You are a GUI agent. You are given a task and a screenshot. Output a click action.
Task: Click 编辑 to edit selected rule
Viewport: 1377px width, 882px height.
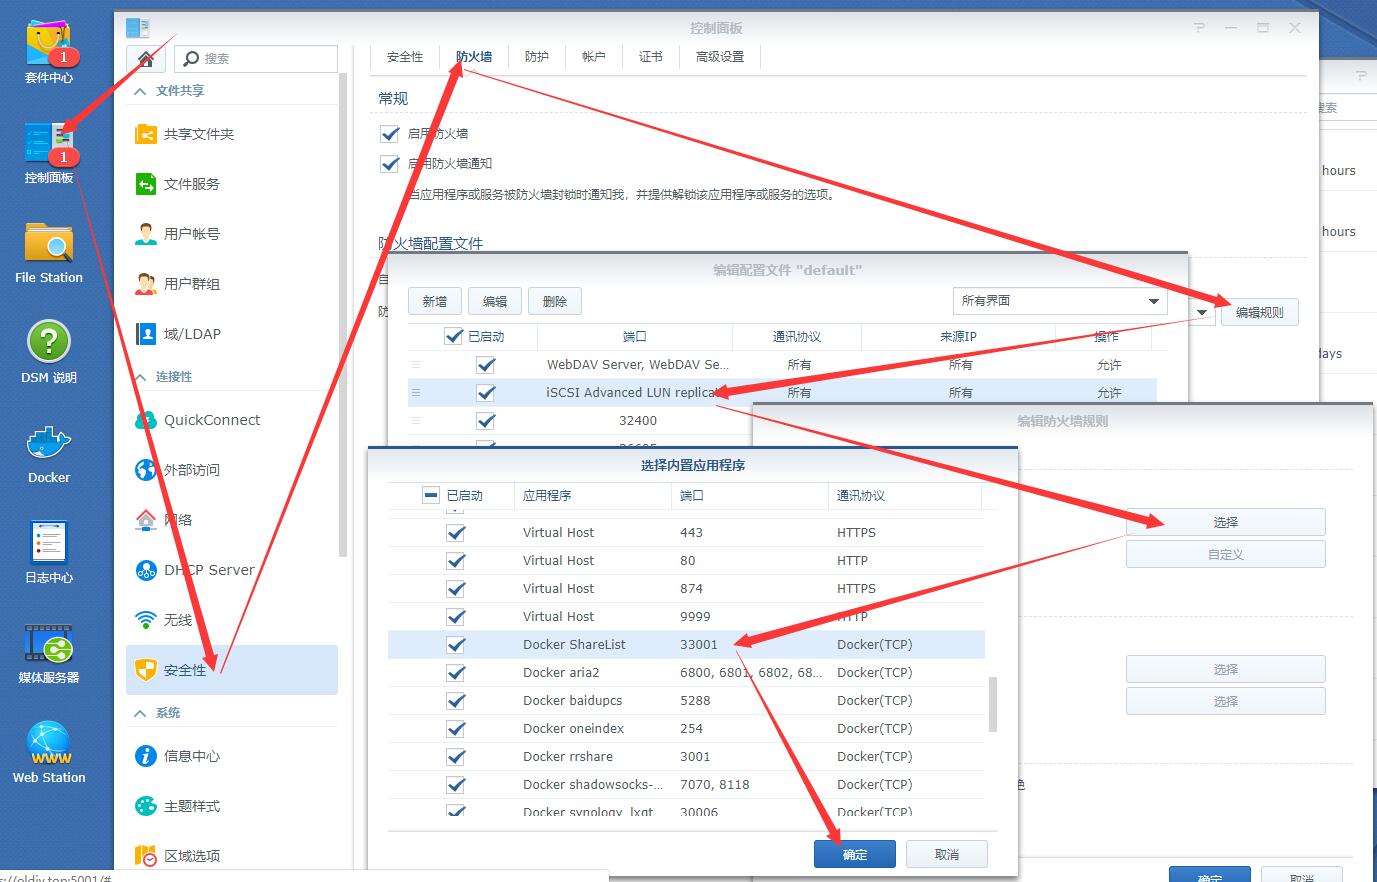pos(495,301)
